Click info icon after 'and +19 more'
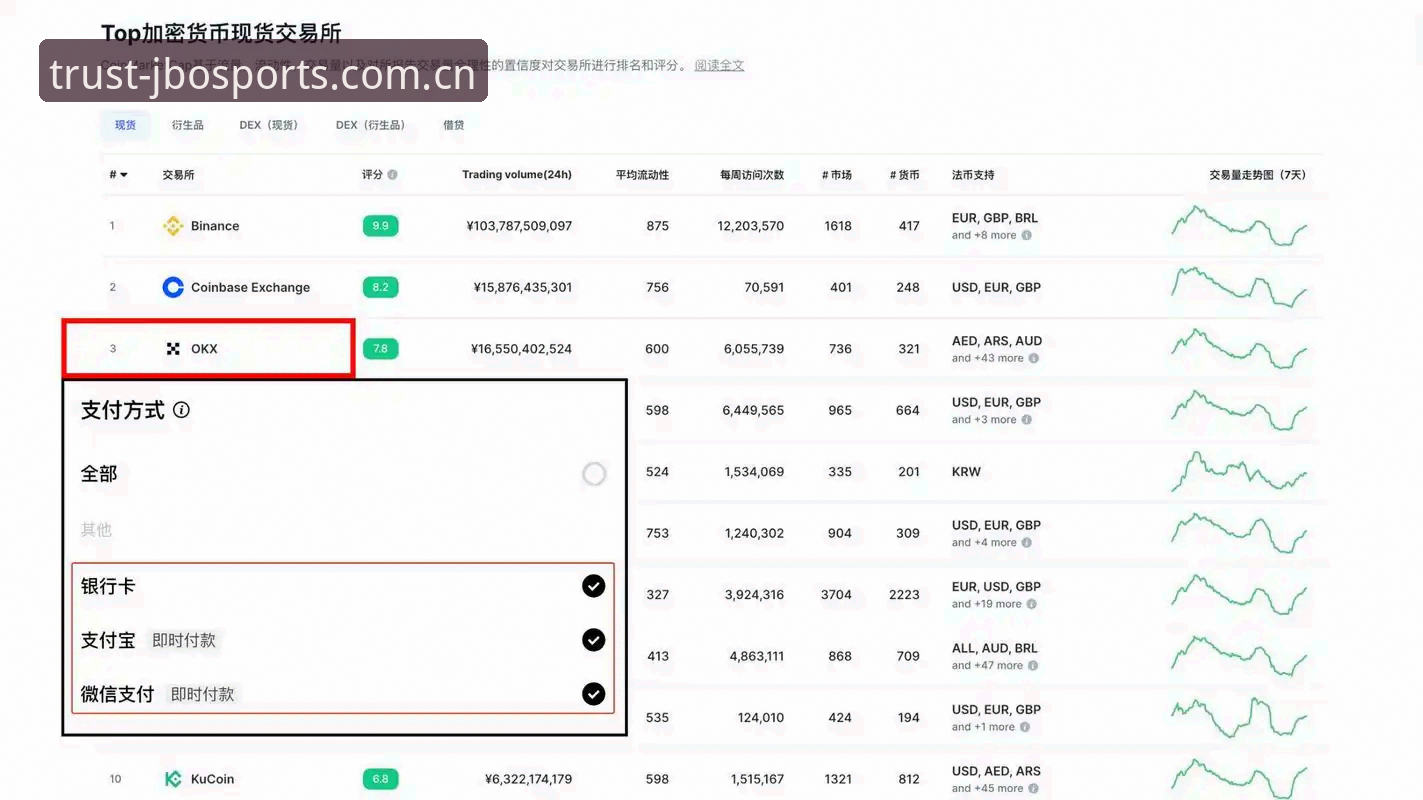 tap(1032, 604)
